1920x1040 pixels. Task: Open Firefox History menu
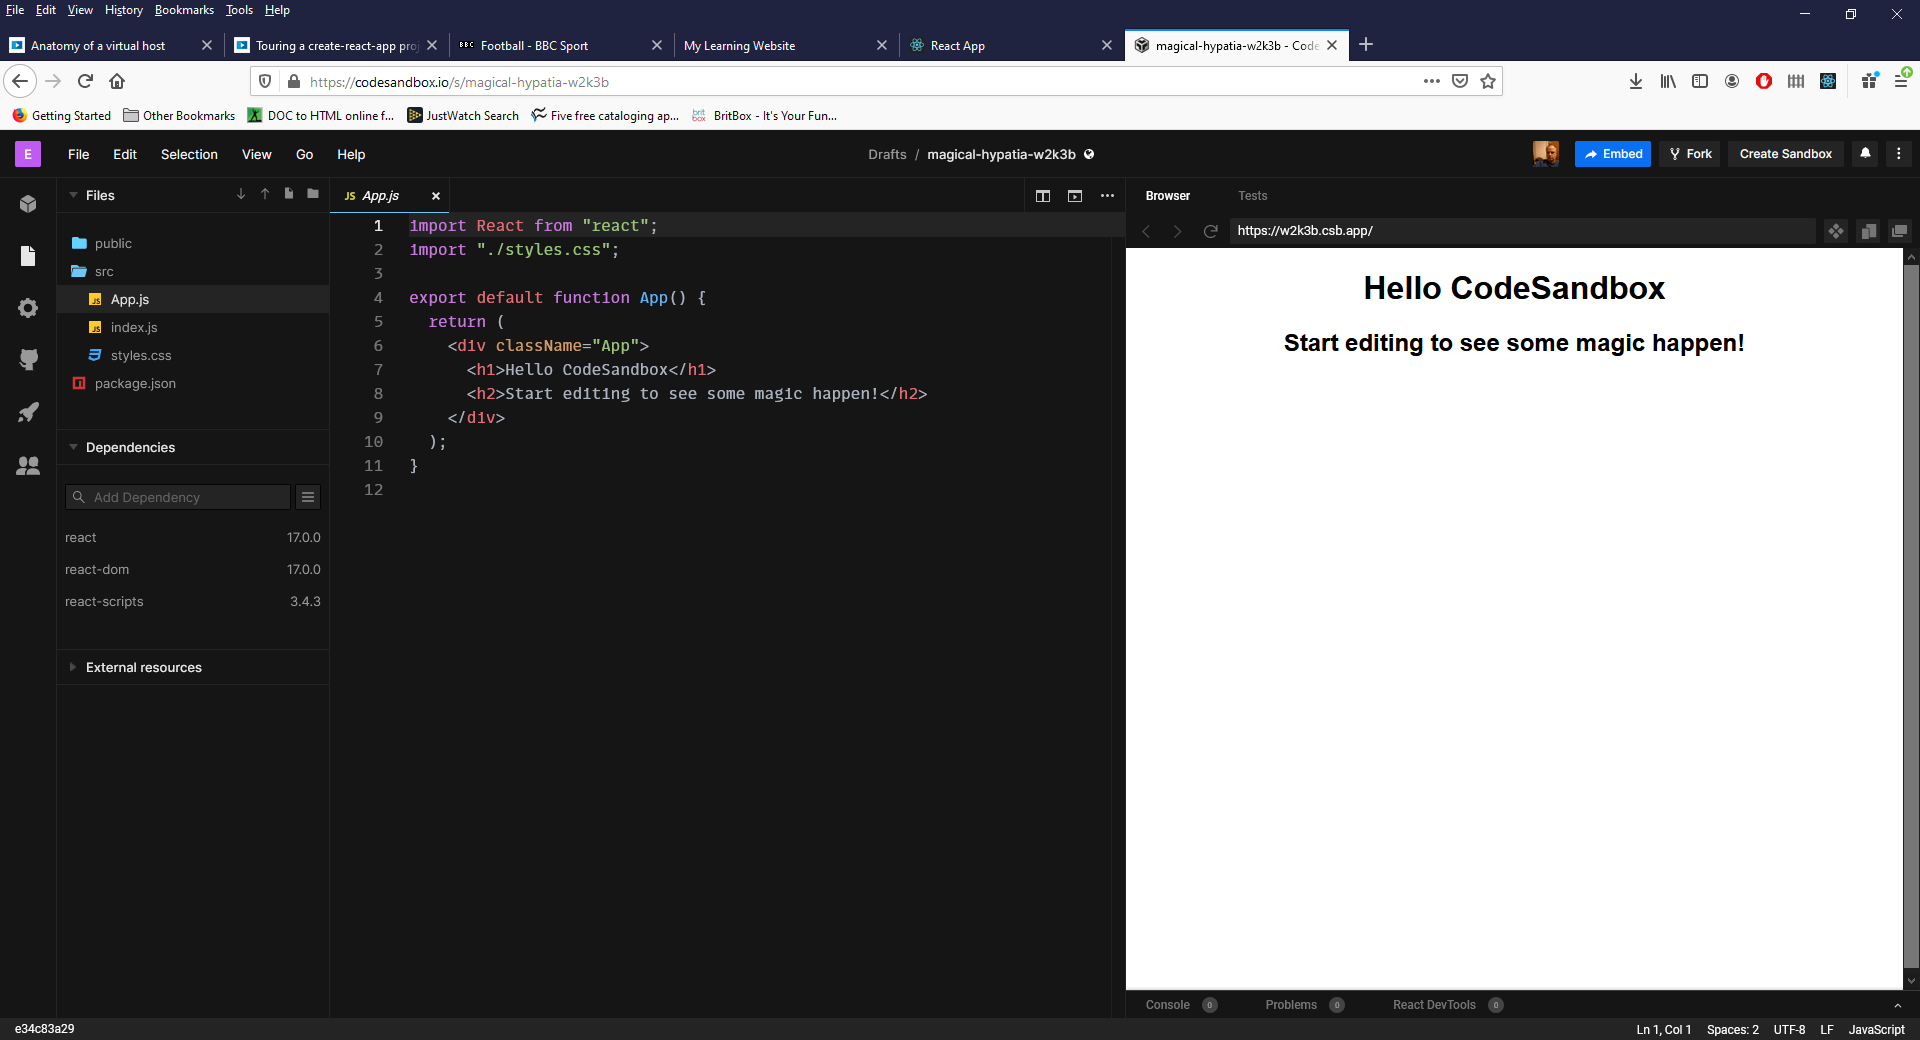coord(124,10)
